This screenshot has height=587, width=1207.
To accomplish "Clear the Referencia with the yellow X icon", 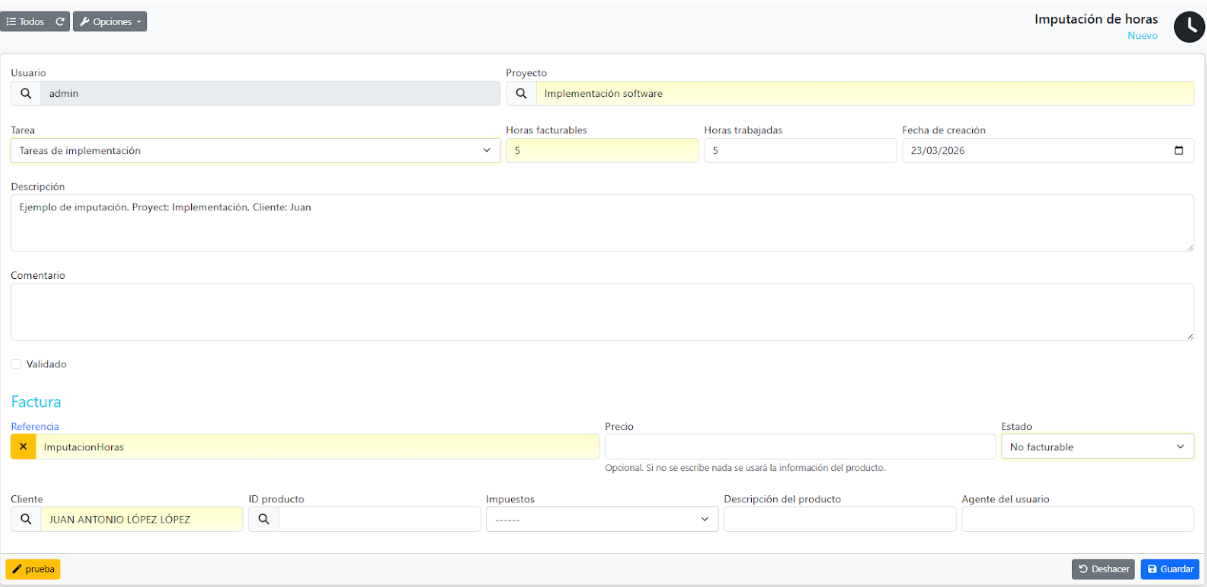I will 23,447.
